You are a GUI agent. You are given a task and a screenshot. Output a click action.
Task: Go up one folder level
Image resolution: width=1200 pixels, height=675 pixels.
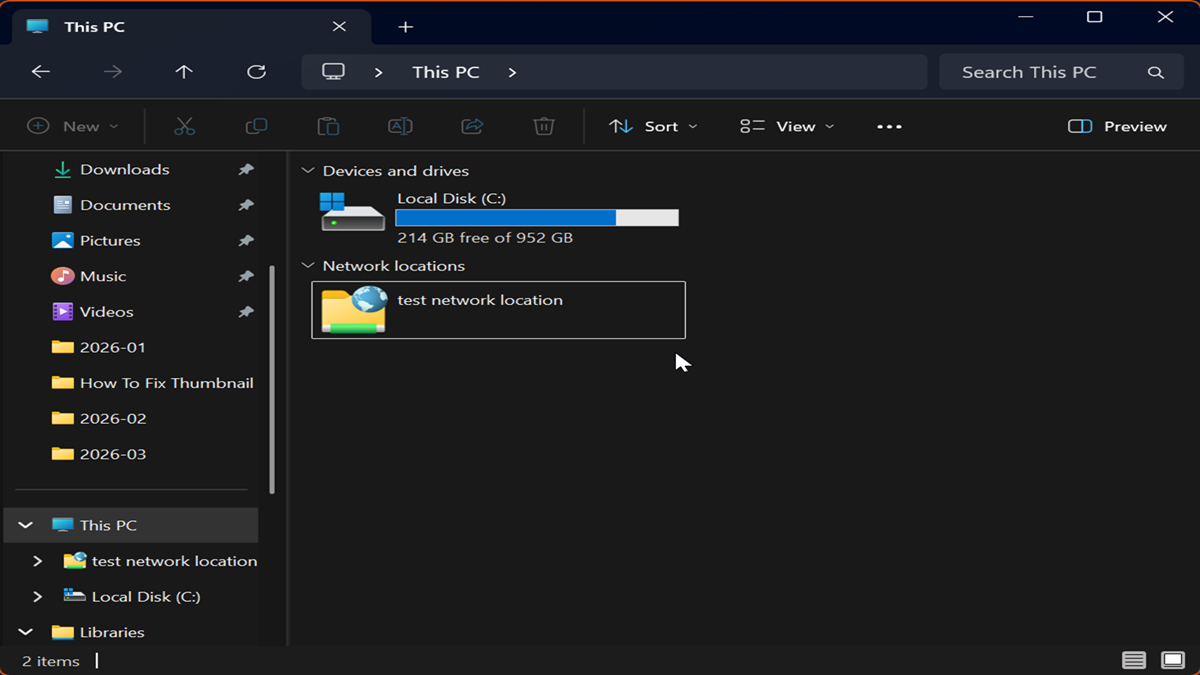[184, 72]
